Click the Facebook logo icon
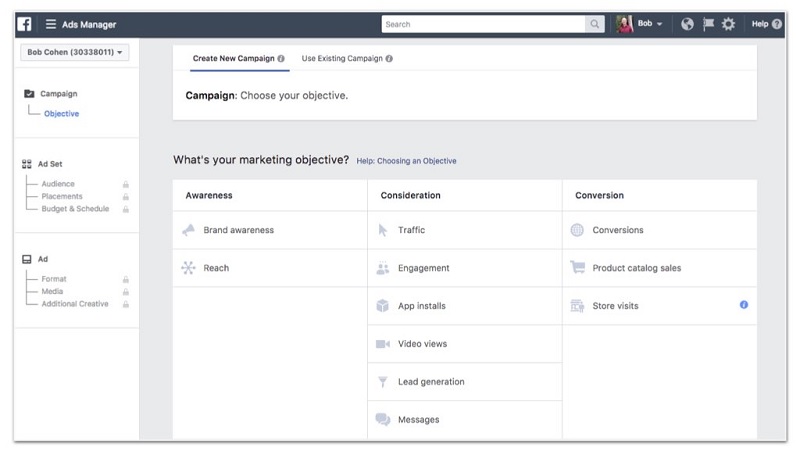Viewport: 800px width, 458px height. [24, 24]
